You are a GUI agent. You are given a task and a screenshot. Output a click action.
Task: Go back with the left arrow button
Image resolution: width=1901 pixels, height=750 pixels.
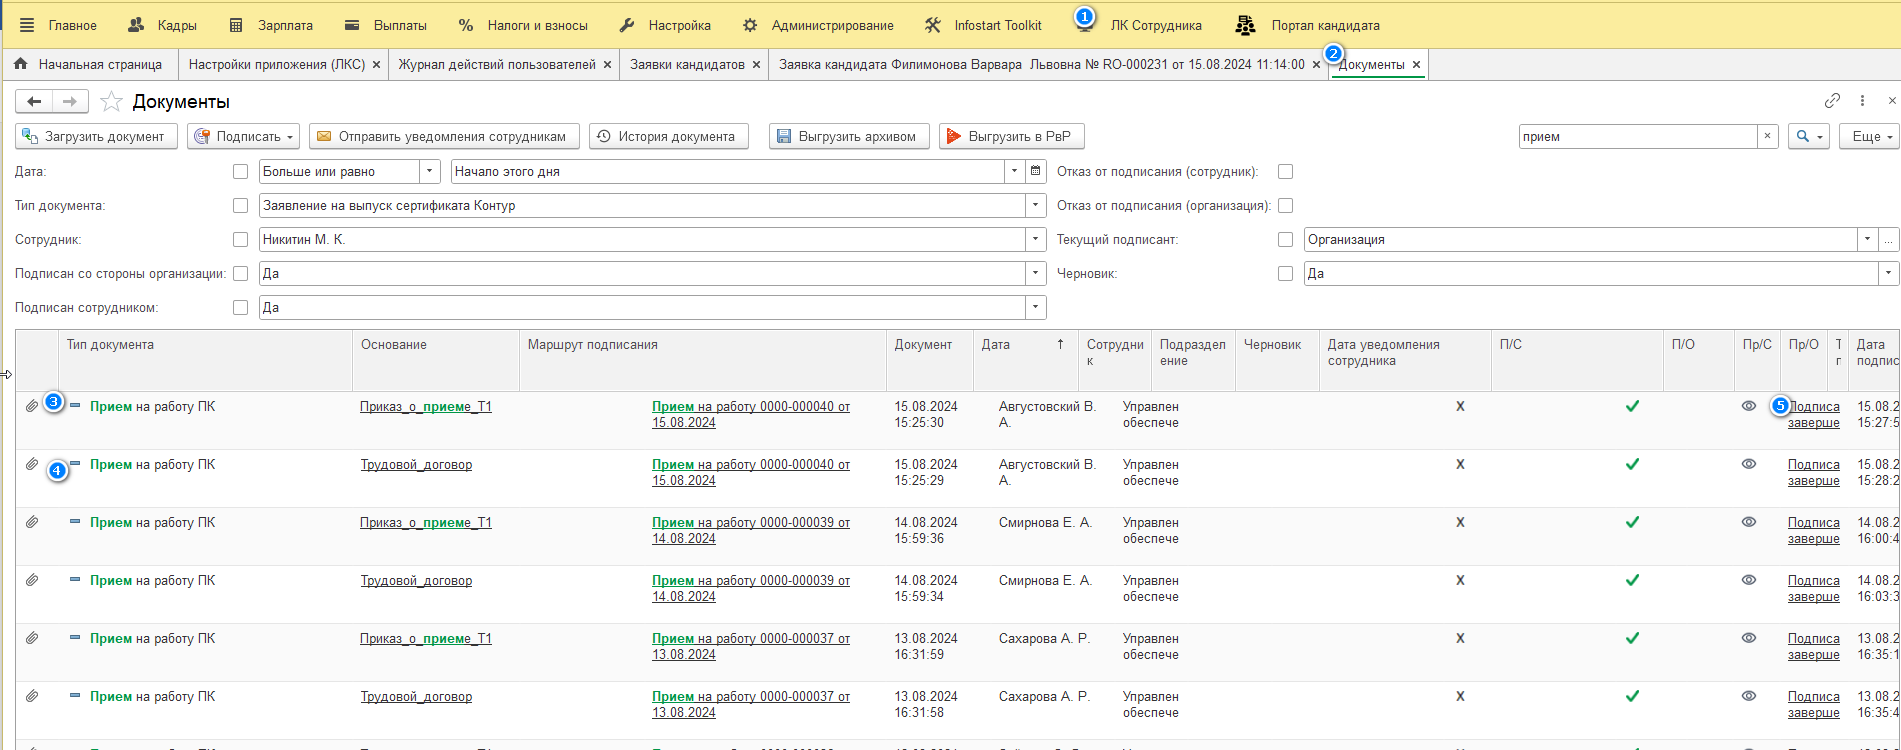coord(34,101)
